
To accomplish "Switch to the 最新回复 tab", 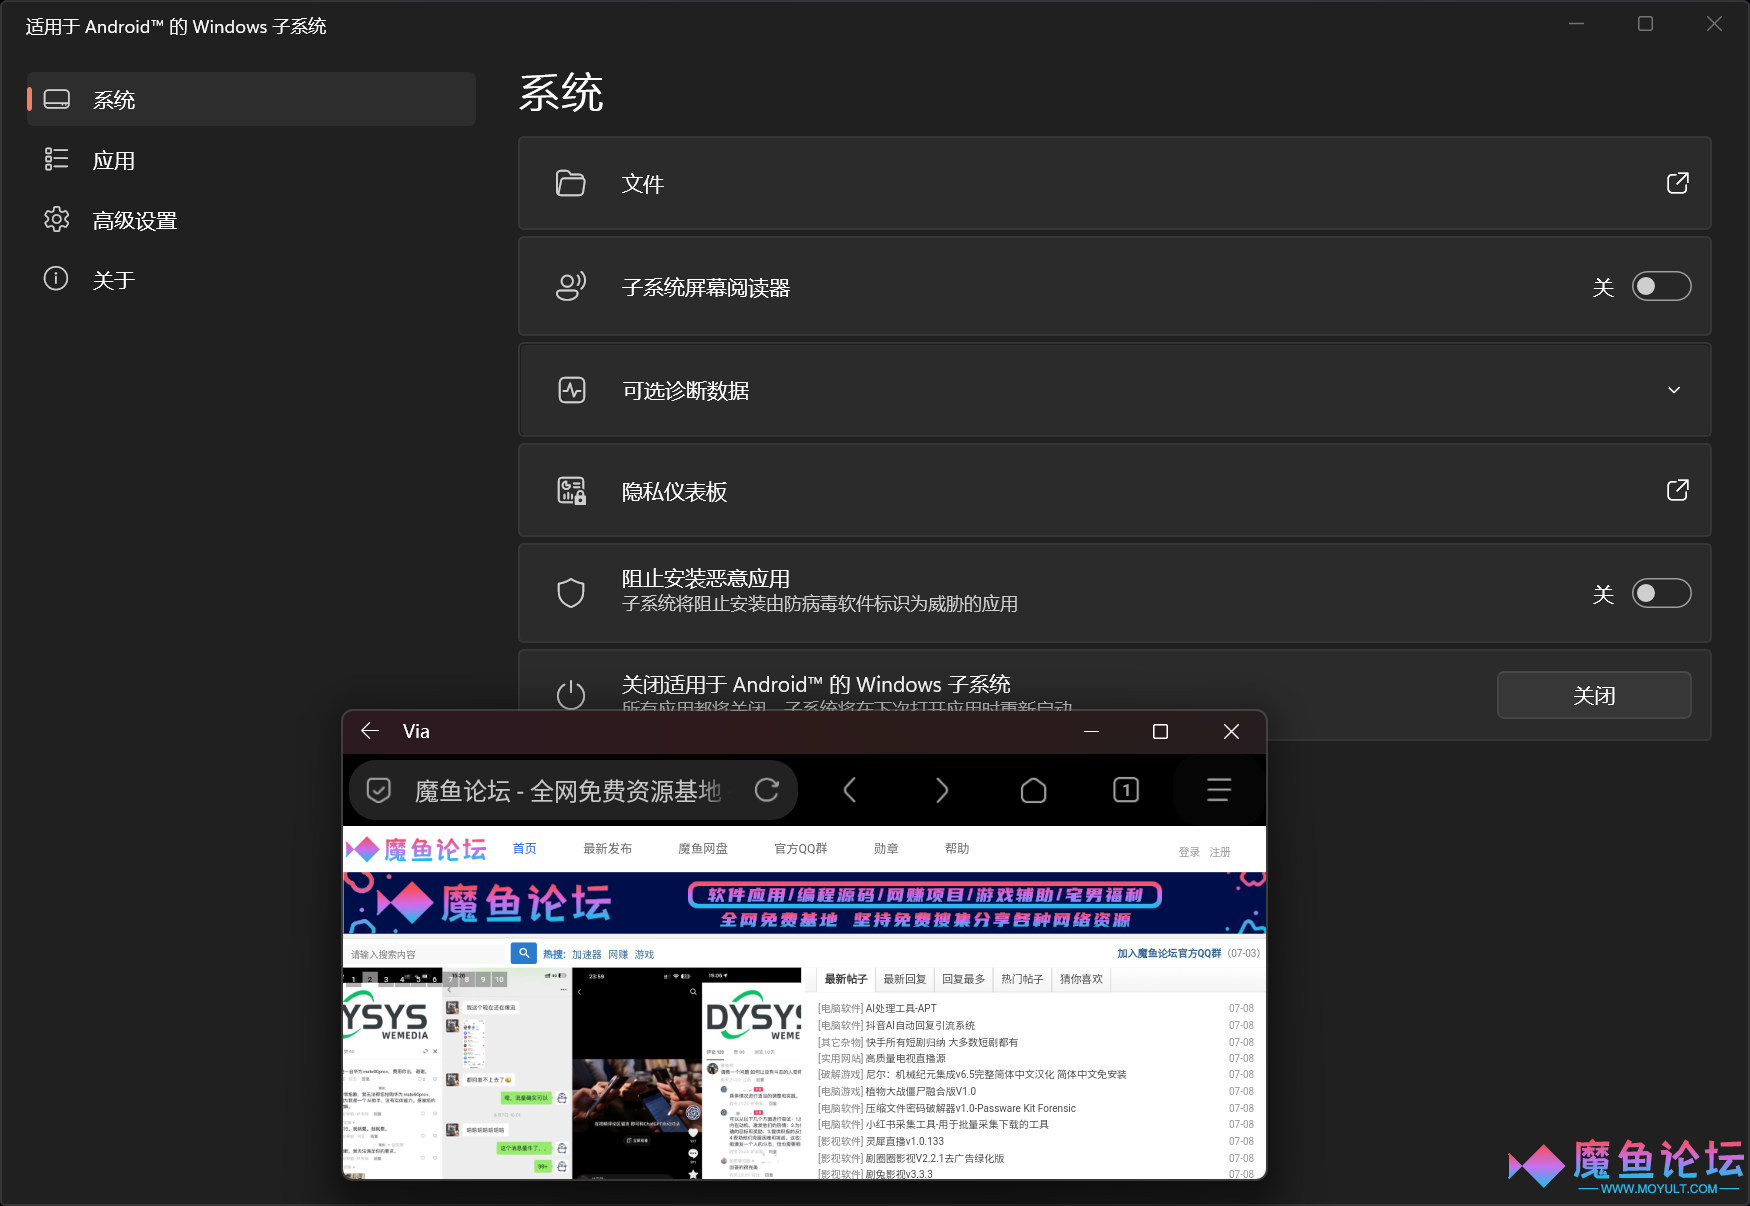I will [x=904, y=979].
